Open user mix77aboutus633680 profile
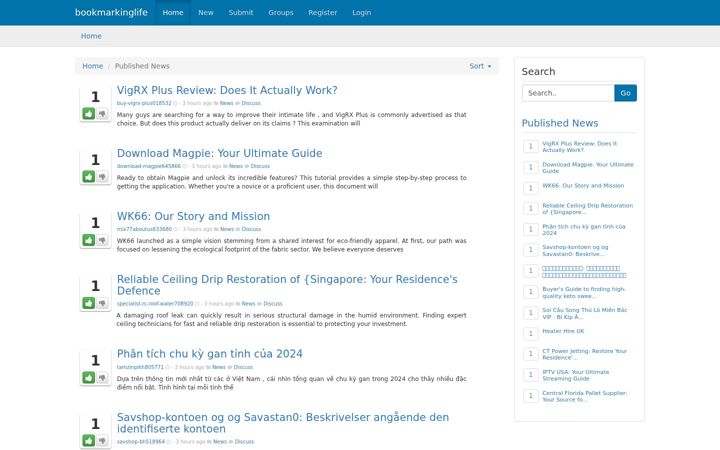 click(144, 229)
